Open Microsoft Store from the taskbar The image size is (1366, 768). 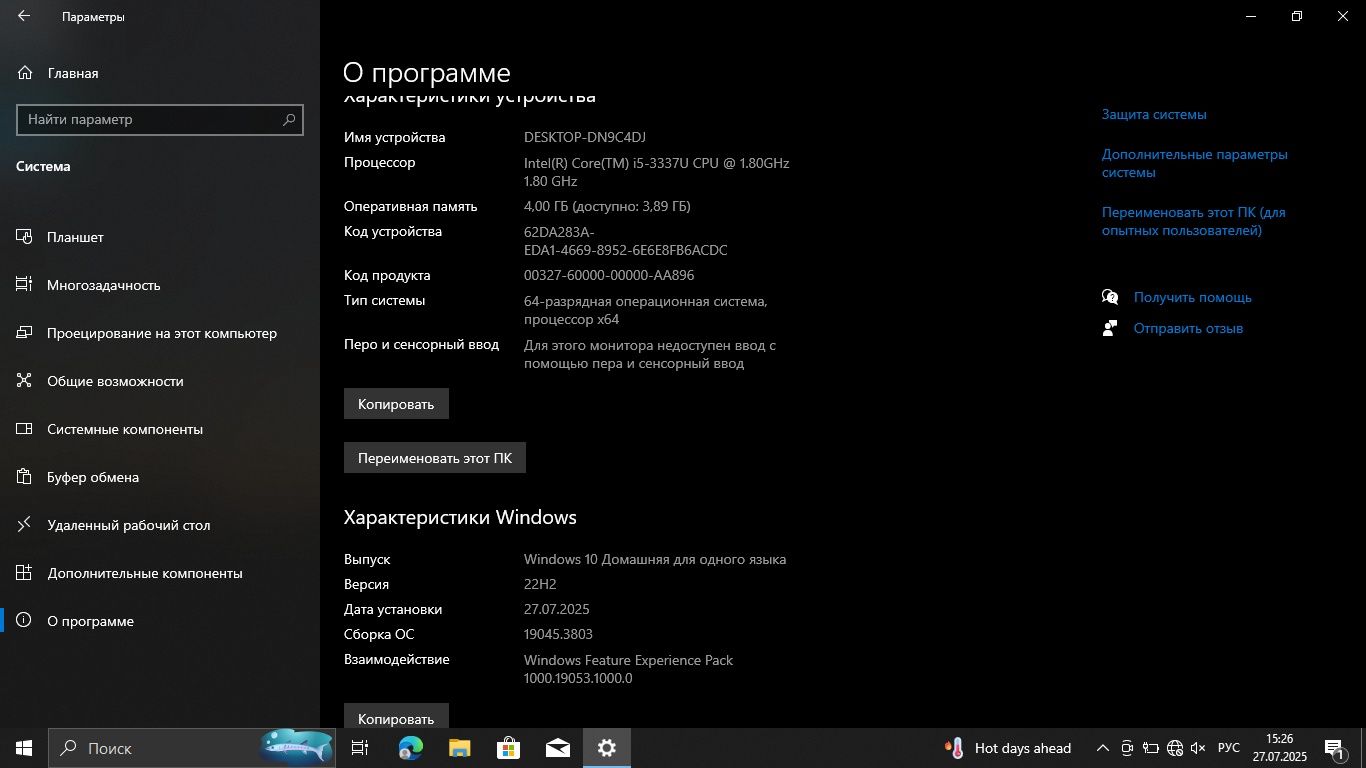509,748
